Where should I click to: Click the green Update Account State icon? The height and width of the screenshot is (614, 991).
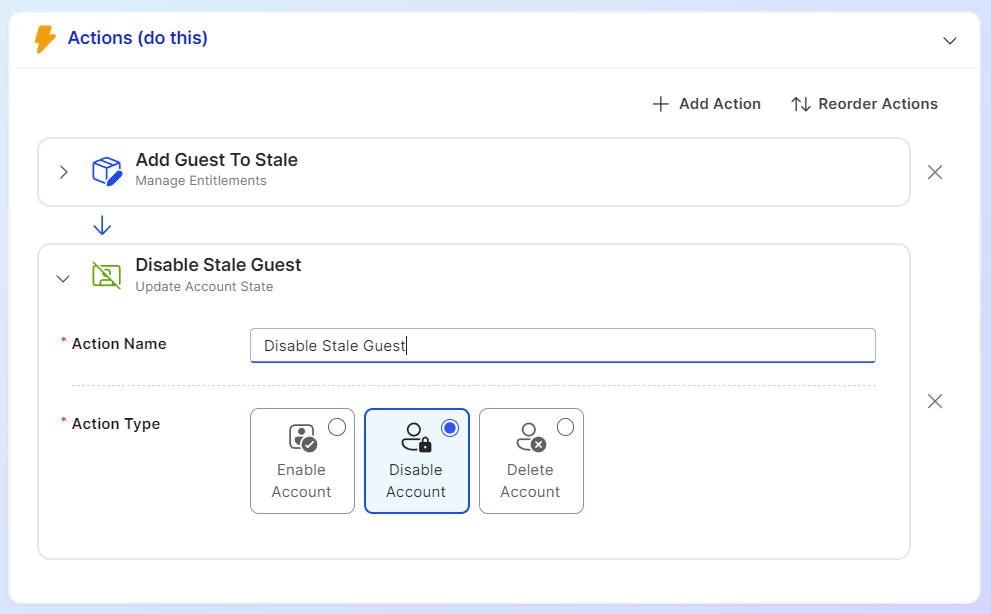tap(106, 275)
